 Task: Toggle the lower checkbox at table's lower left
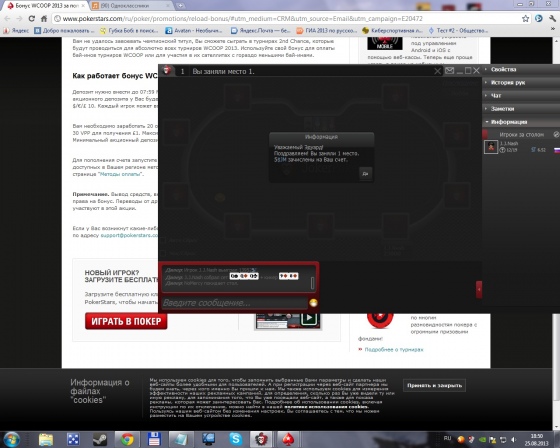(163, 253)
